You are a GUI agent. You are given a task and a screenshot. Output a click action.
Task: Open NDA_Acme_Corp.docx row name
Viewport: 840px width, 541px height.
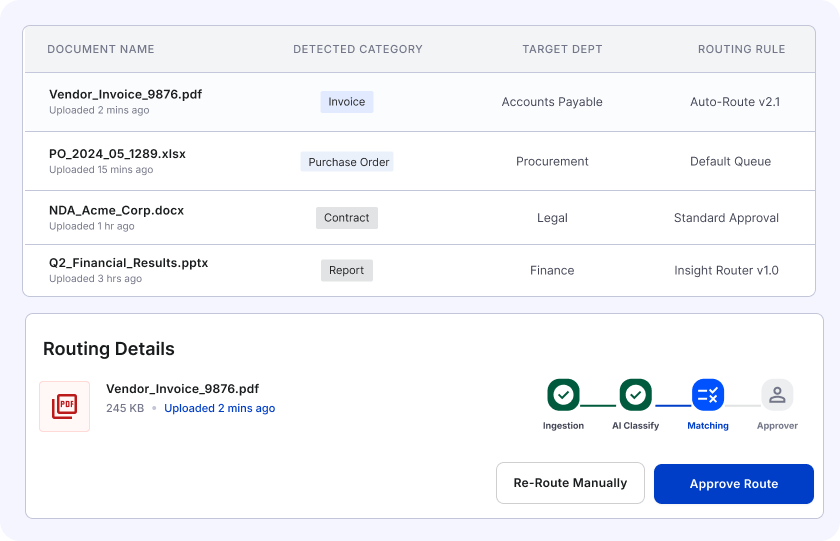[116, 210]
